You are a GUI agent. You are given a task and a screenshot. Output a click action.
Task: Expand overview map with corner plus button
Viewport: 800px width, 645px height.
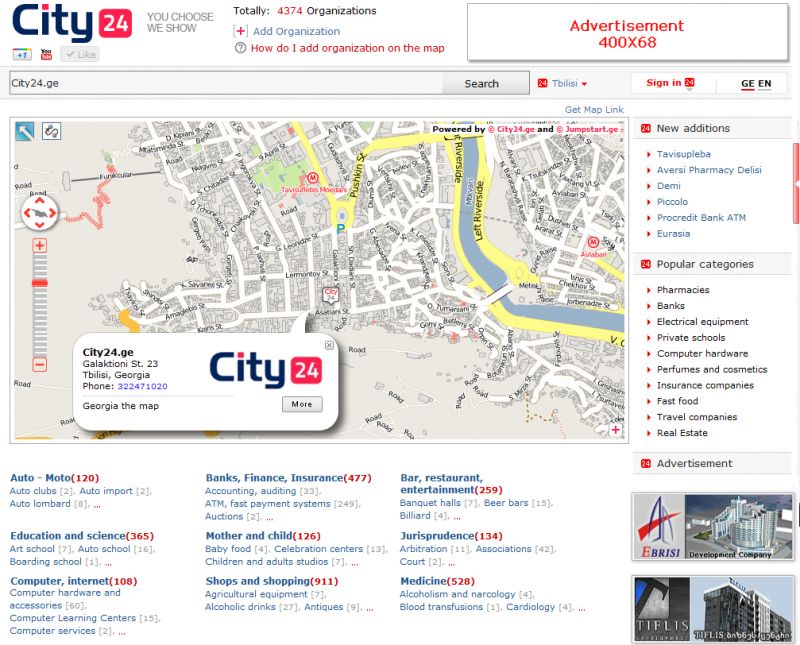(x=616, y=430)
